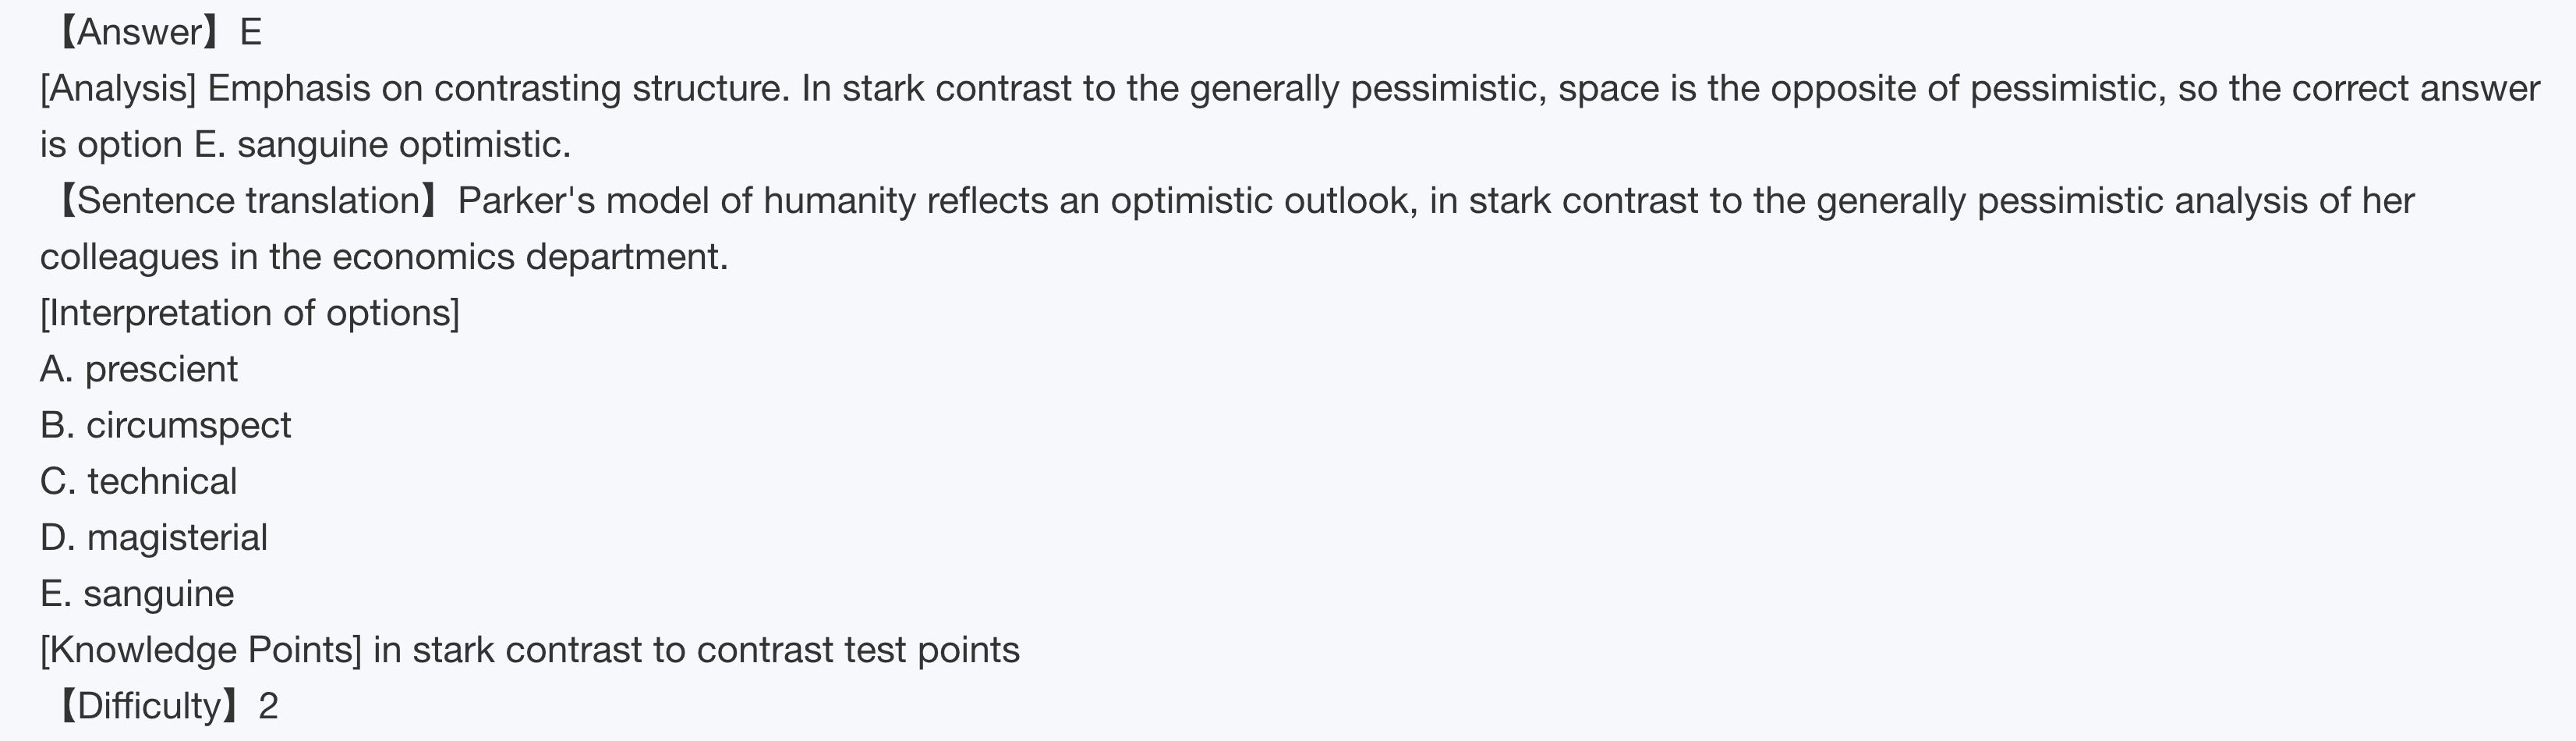The image size is (2576, 741).
Task: Select option D. magisterial
Action: click(x=154, y=538)
